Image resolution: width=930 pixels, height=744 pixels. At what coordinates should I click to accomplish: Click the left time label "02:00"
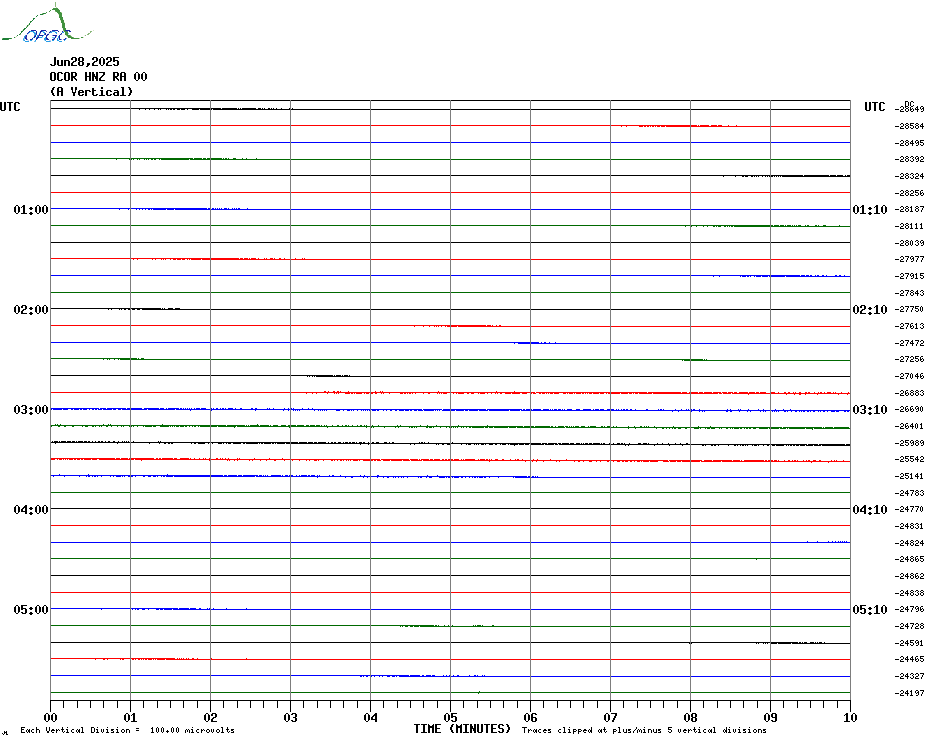point(31,310)
